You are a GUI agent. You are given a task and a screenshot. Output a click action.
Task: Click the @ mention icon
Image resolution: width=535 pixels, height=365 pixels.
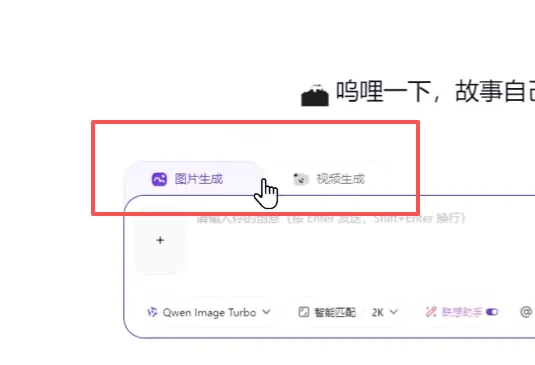pos(526,312)
